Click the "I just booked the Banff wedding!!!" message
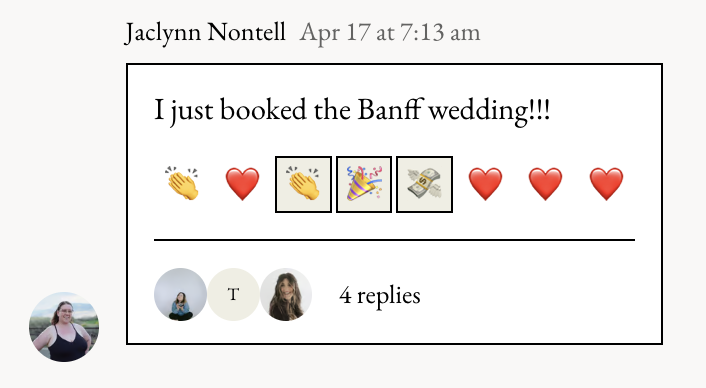706x388 pixels. 352,110
